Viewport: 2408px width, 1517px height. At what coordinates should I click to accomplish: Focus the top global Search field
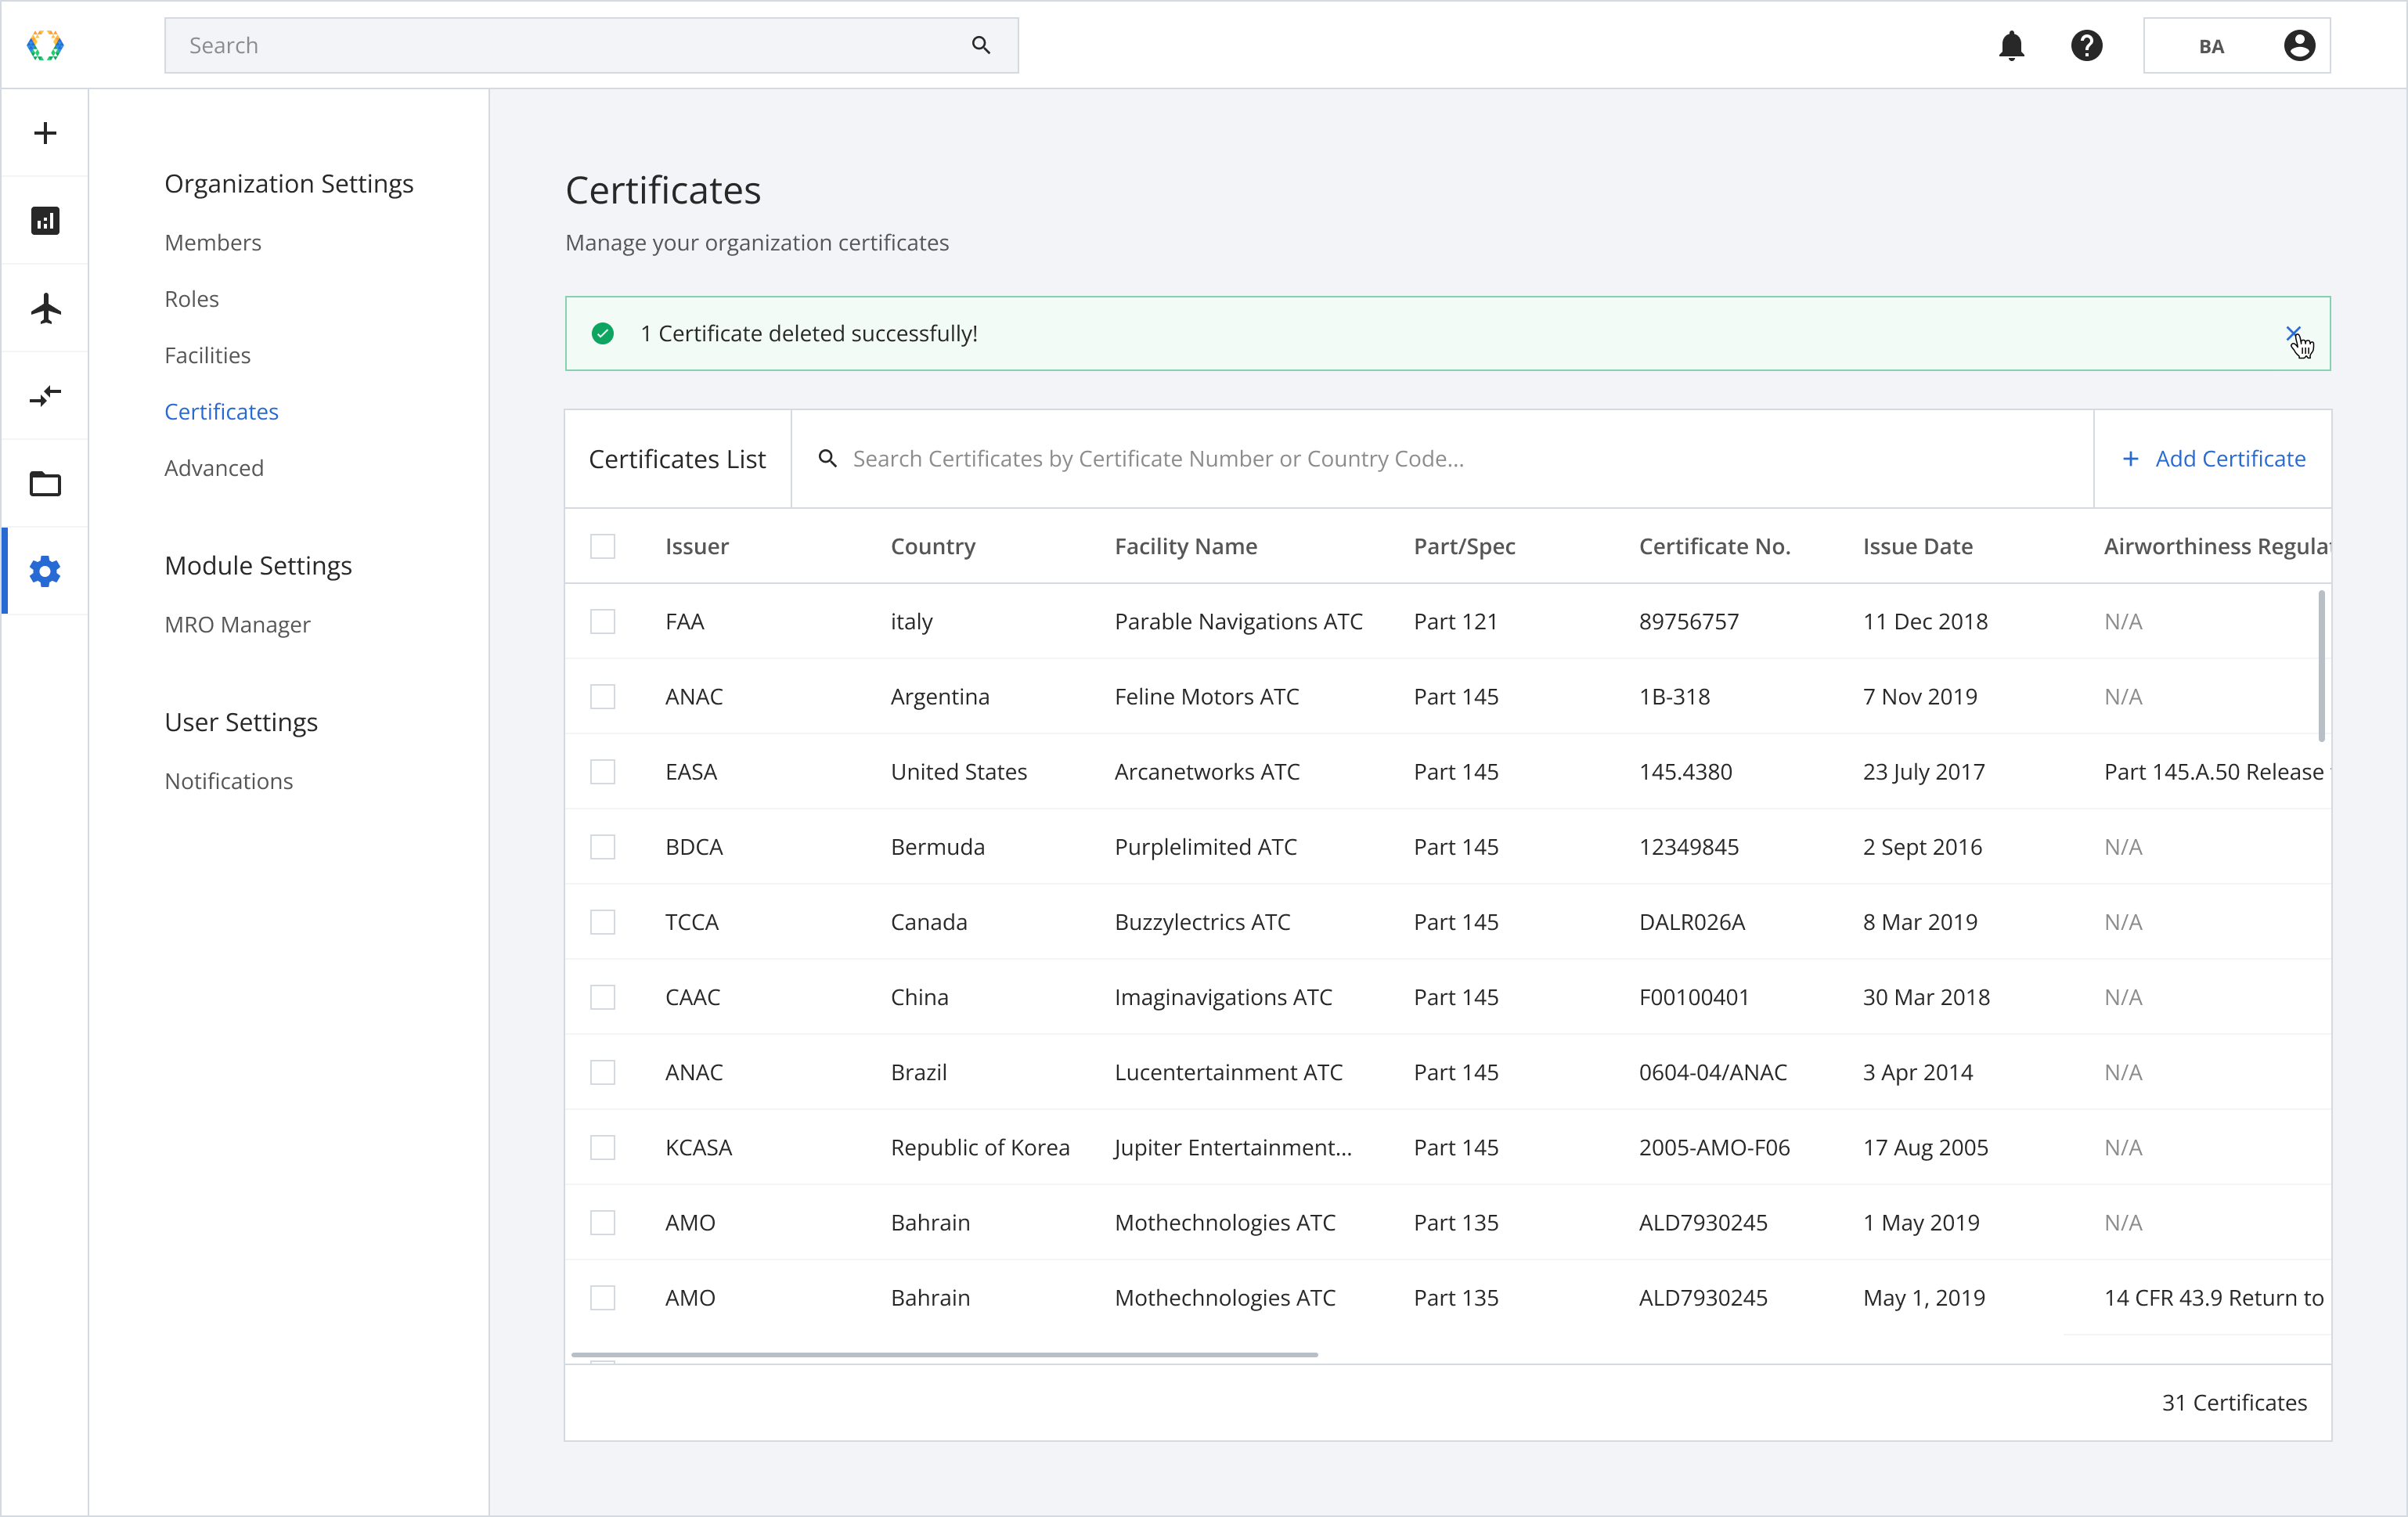click(592, 45)
